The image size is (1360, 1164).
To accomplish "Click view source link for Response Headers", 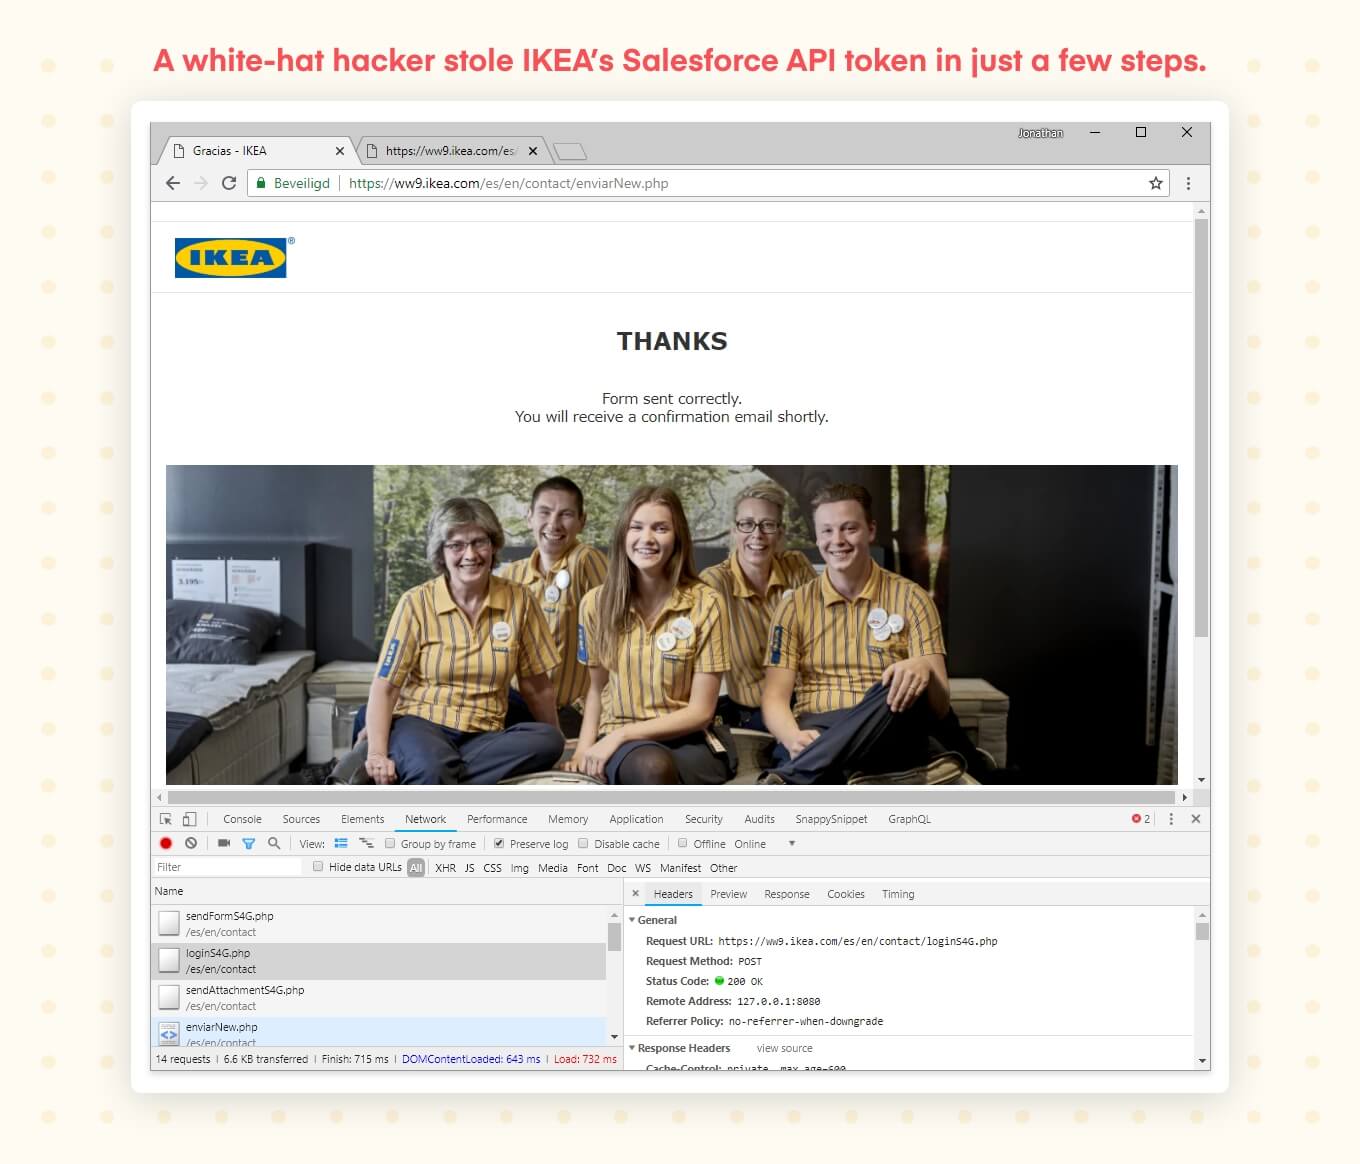I will 785,1048.
